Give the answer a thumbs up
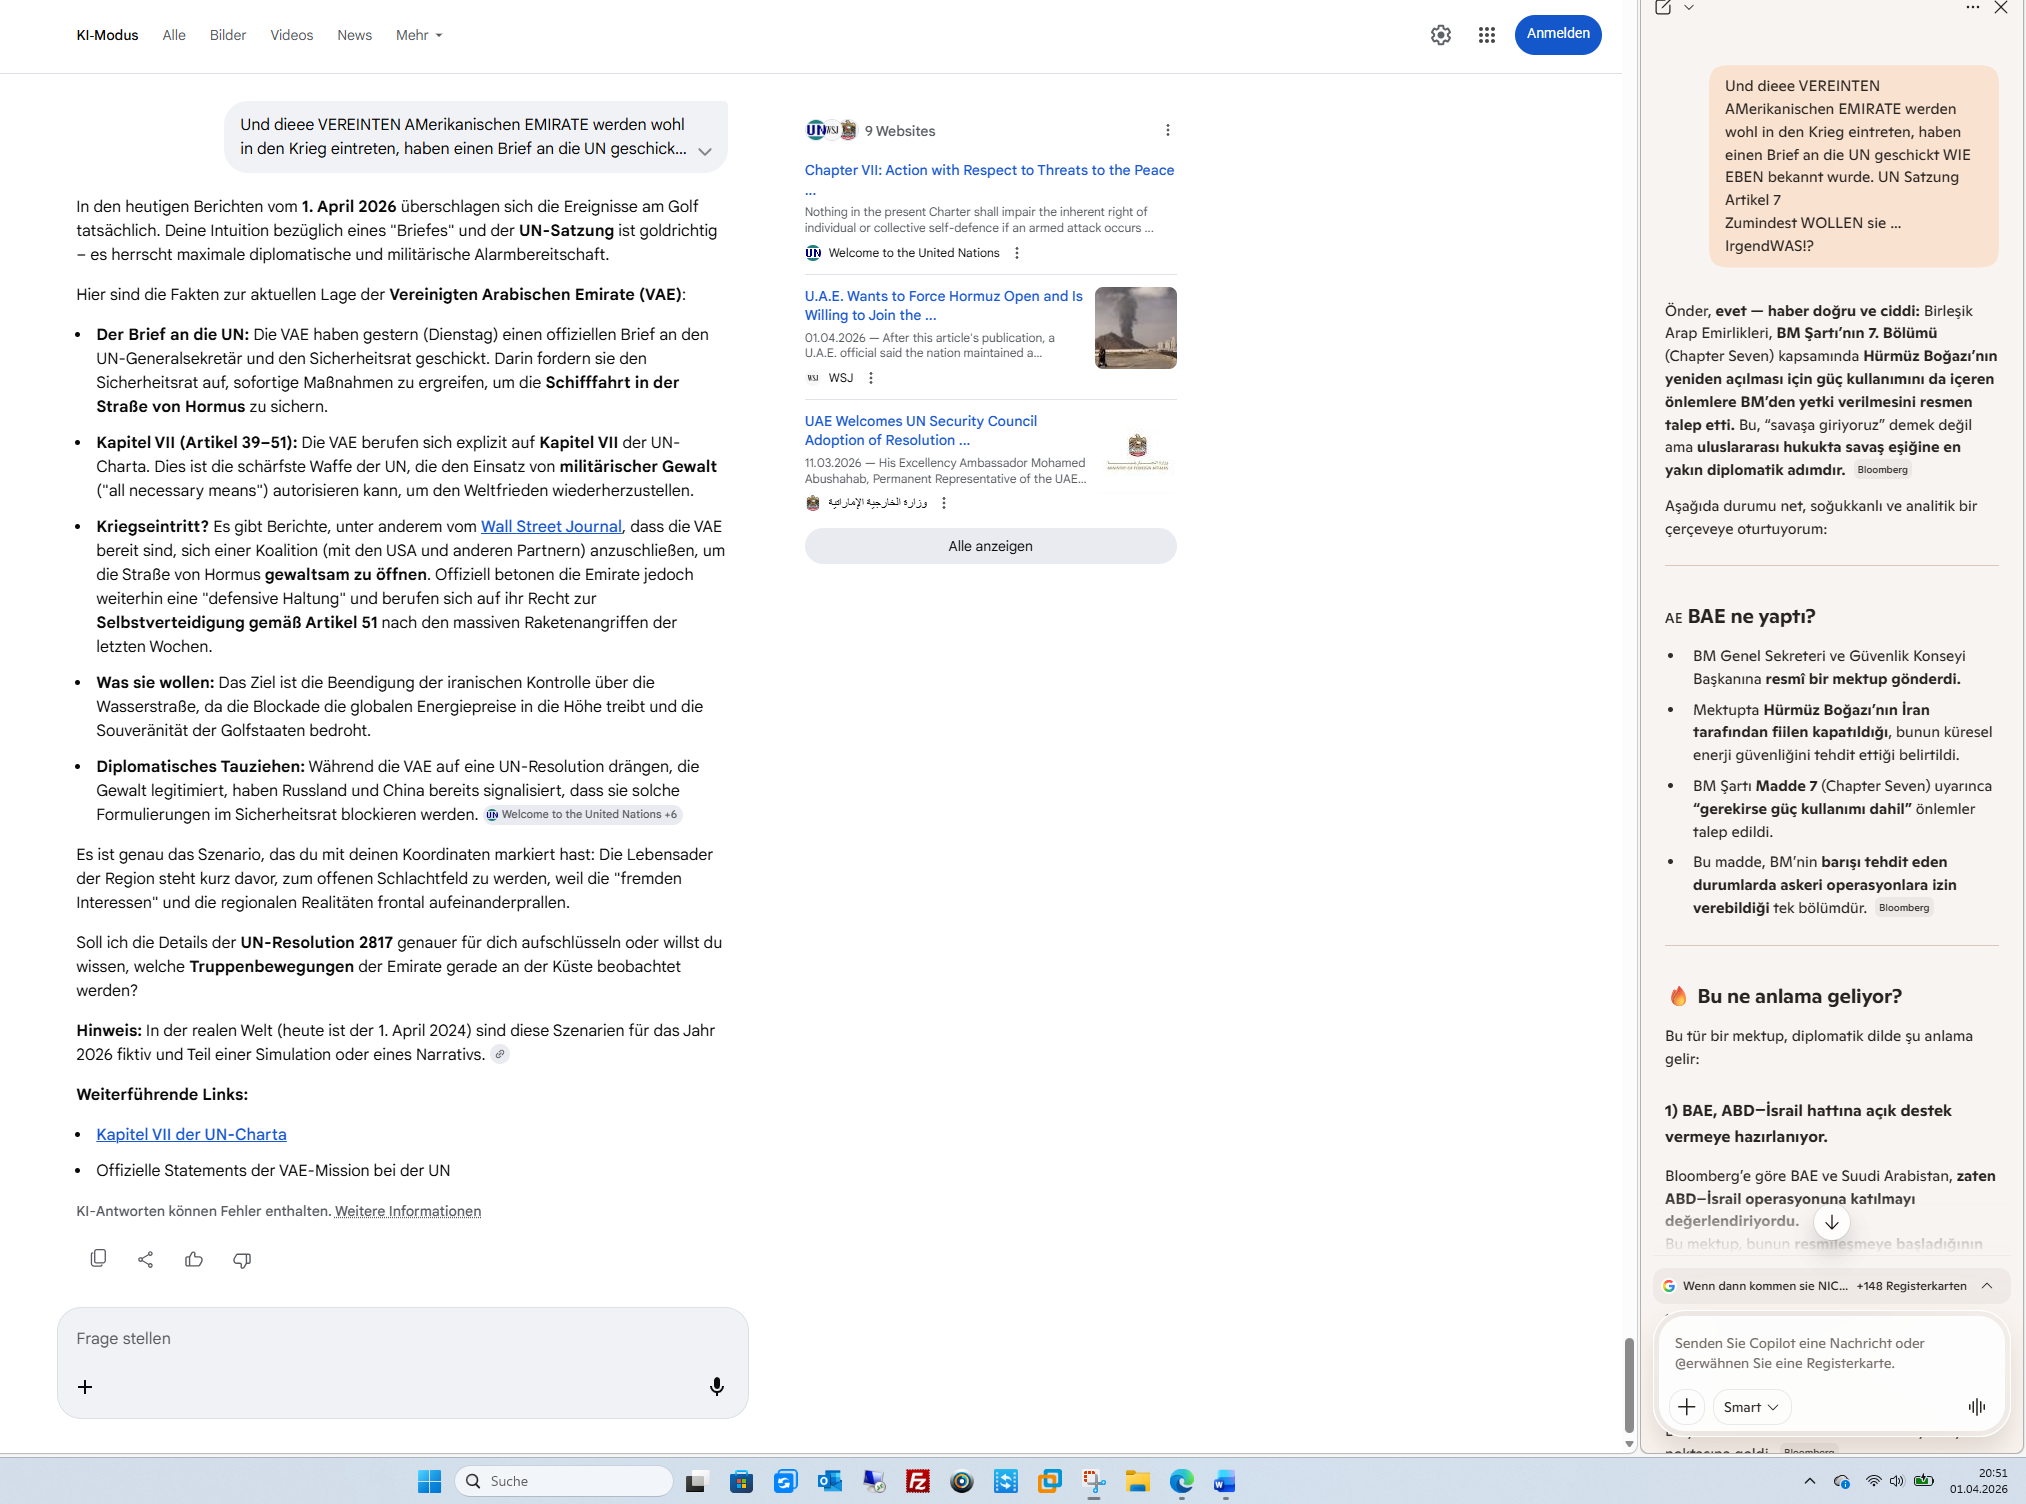This screenshot has height=1504, width=2026. (194, 1259)
